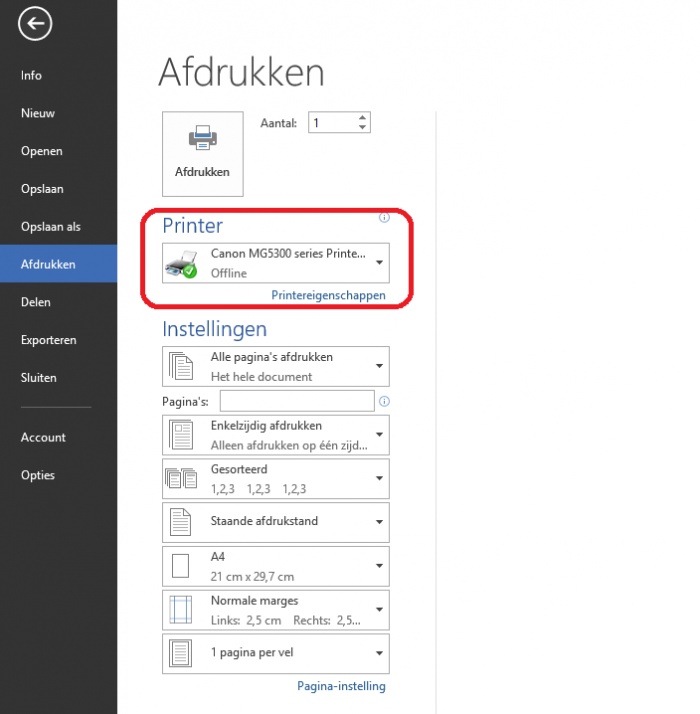The image size is (700, 714).
Task: Open Delen in the sidebar
Action: tap(58, 302)
